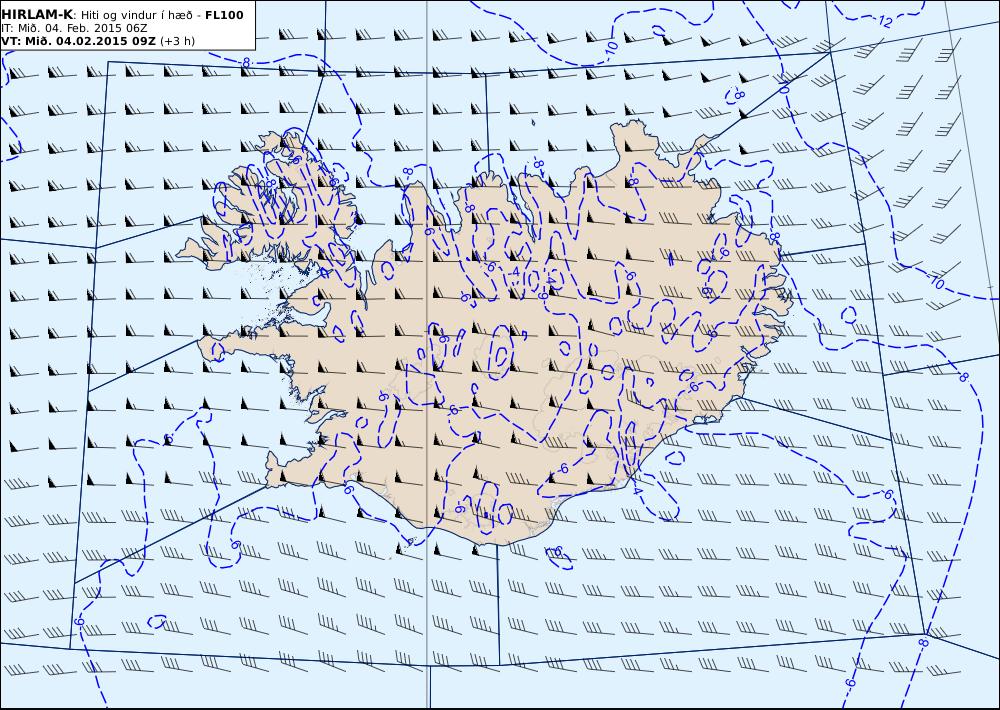Click the VT: Mið. 04.02.2015 09Z text
The height and width of the screenshot is (710, 1000).
[78, 41]
